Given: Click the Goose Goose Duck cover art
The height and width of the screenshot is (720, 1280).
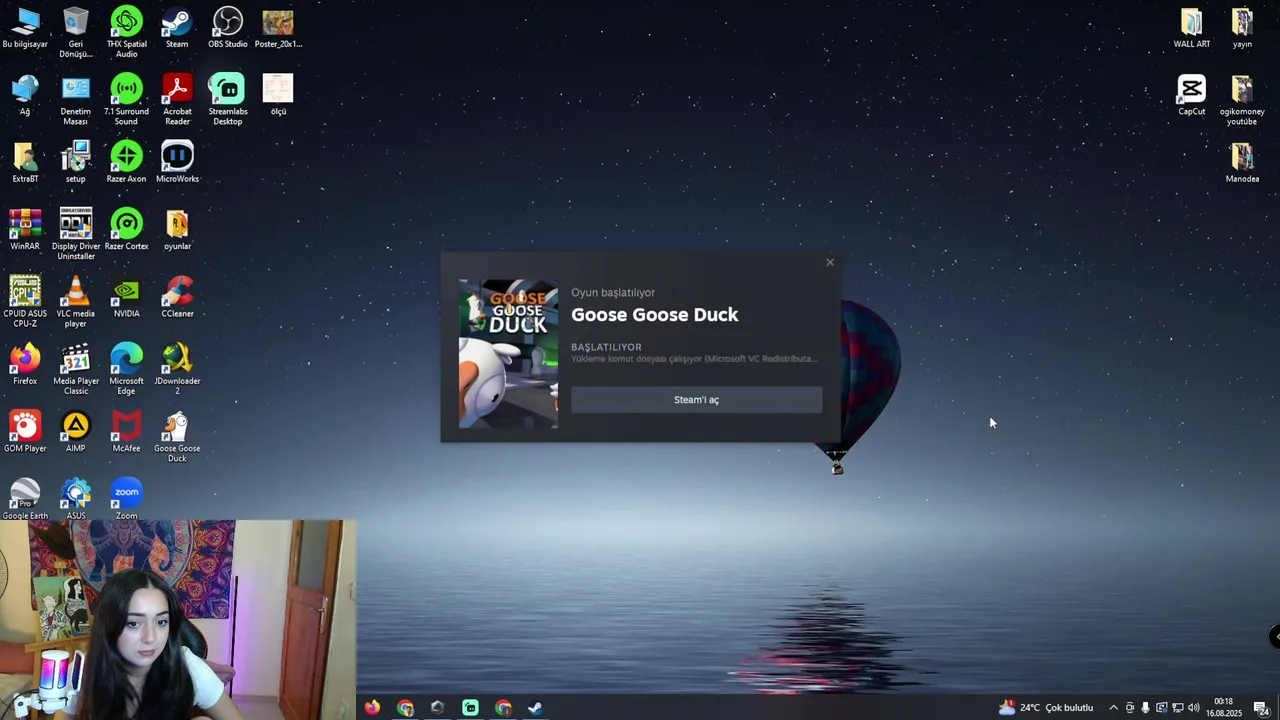Looking at the screenshot, I should (x=508, y=354).
